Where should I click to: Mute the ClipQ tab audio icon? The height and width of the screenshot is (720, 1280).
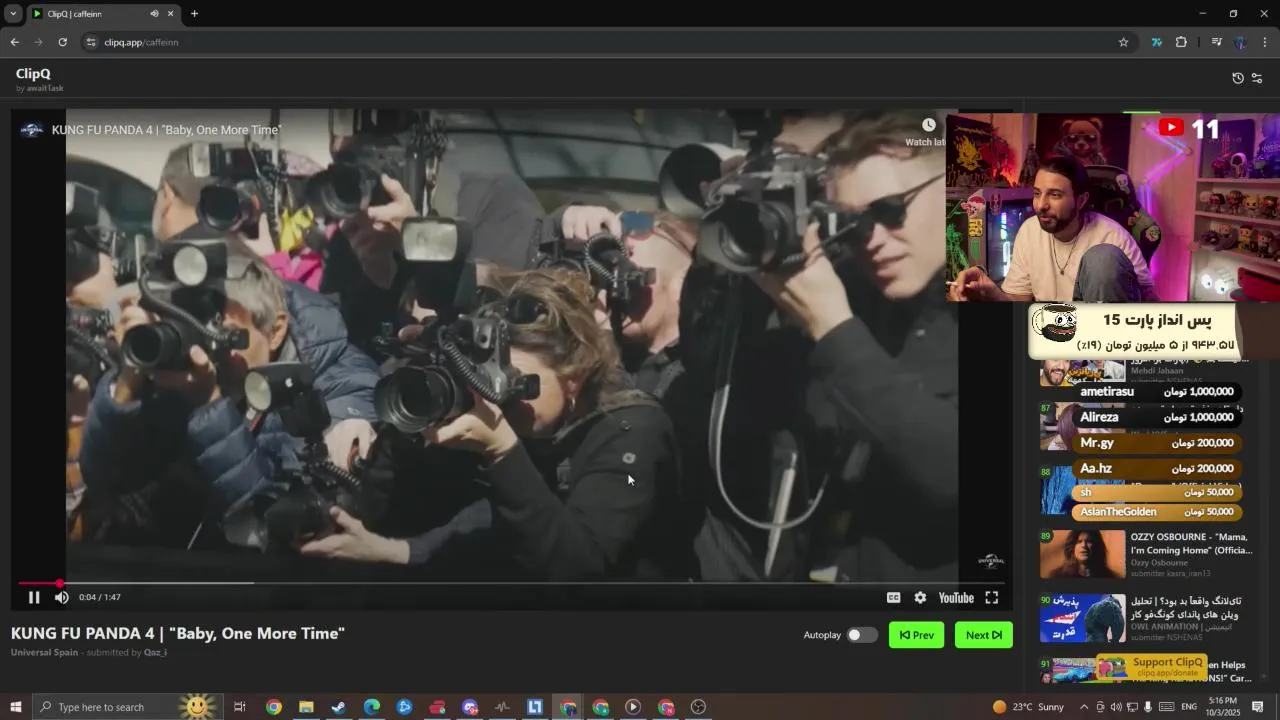click(x=154, y=14)
